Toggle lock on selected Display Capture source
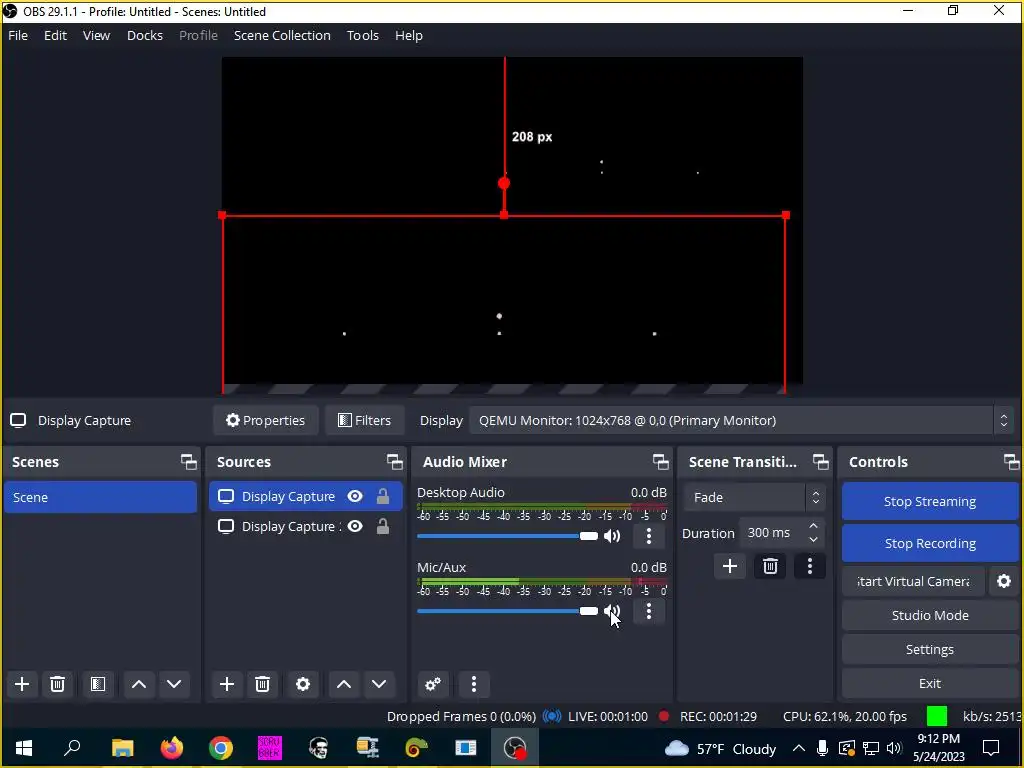The height and width of the screenshot is (768, 1024). pyautogui.click(x=383, y=496)
